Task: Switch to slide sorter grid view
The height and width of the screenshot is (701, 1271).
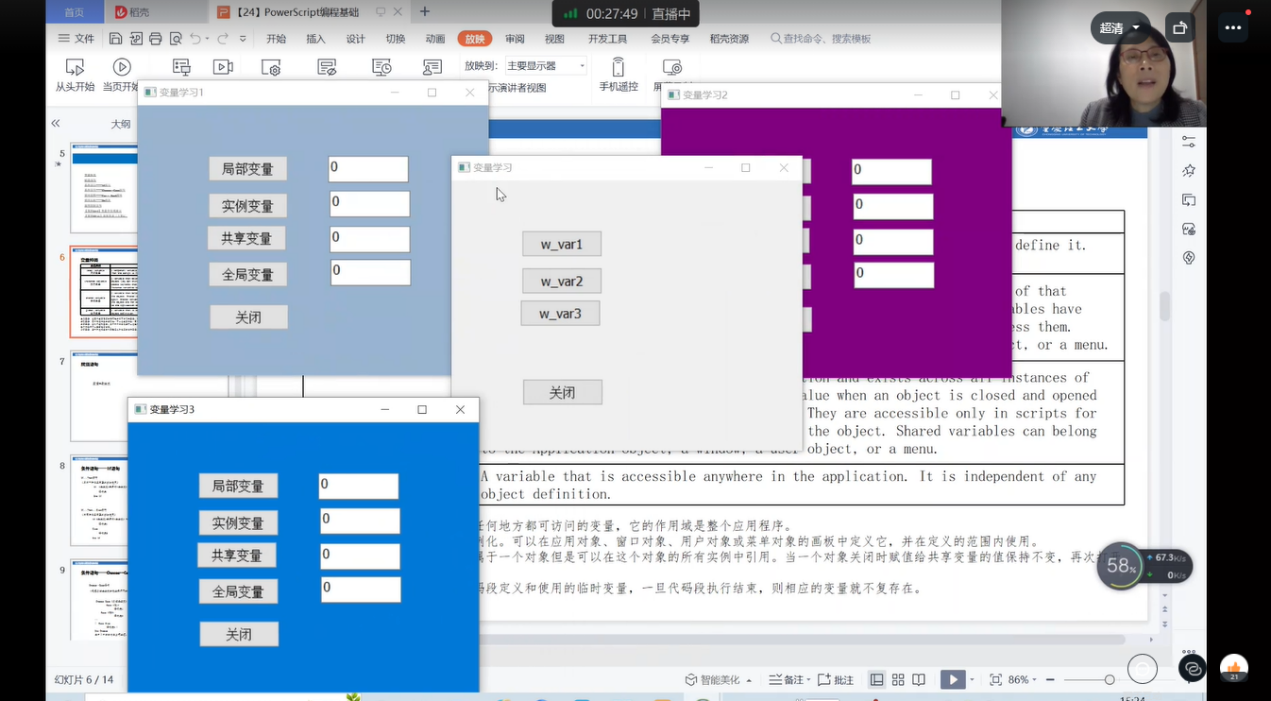Action: [898, 680]
